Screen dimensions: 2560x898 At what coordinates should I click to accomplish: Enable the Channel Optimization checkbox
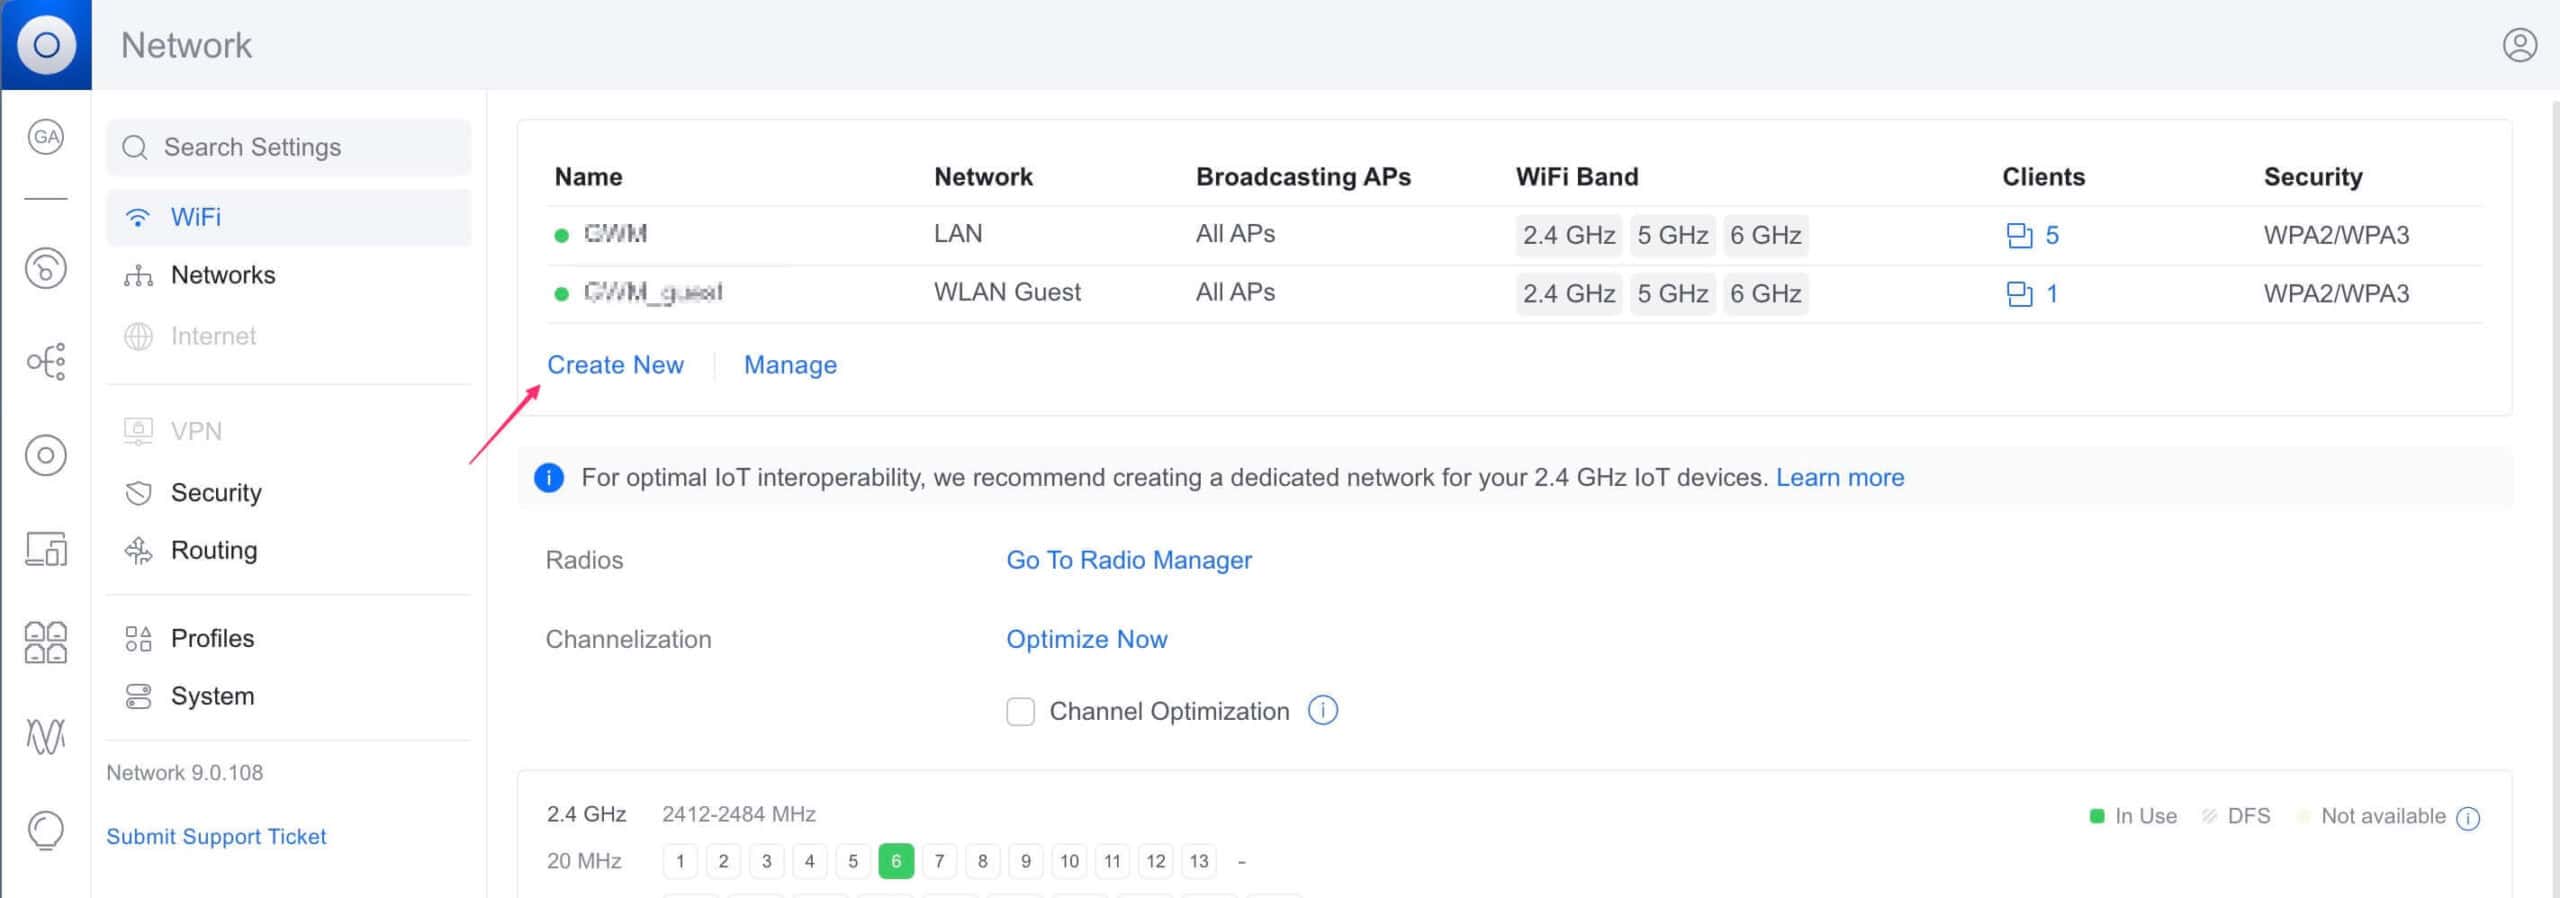pos(1020,712)
